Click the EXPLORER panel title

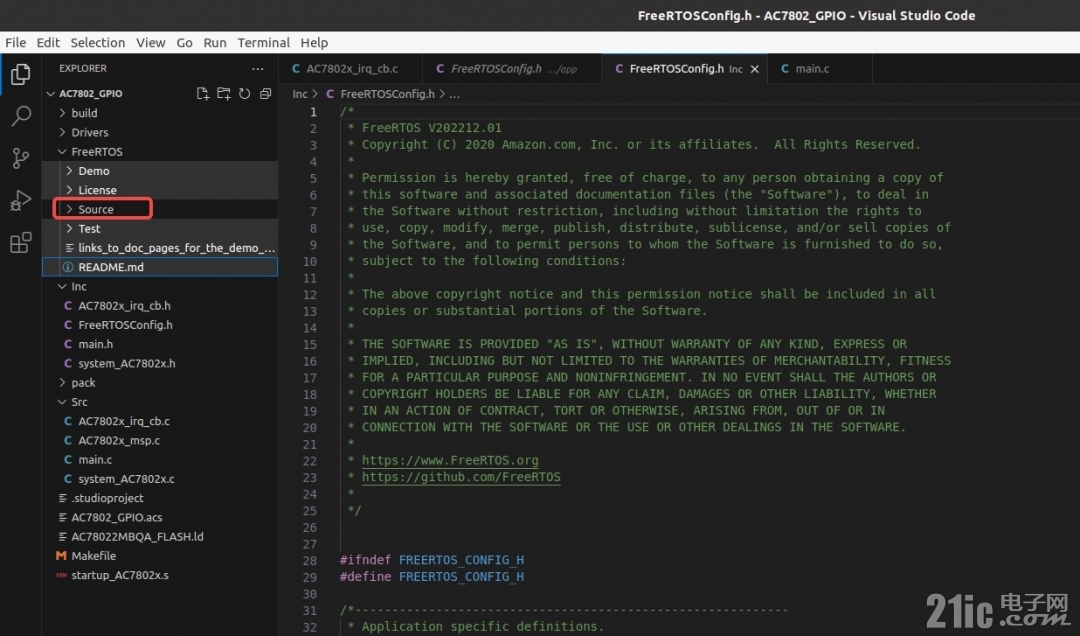click(x=83, y=69)
